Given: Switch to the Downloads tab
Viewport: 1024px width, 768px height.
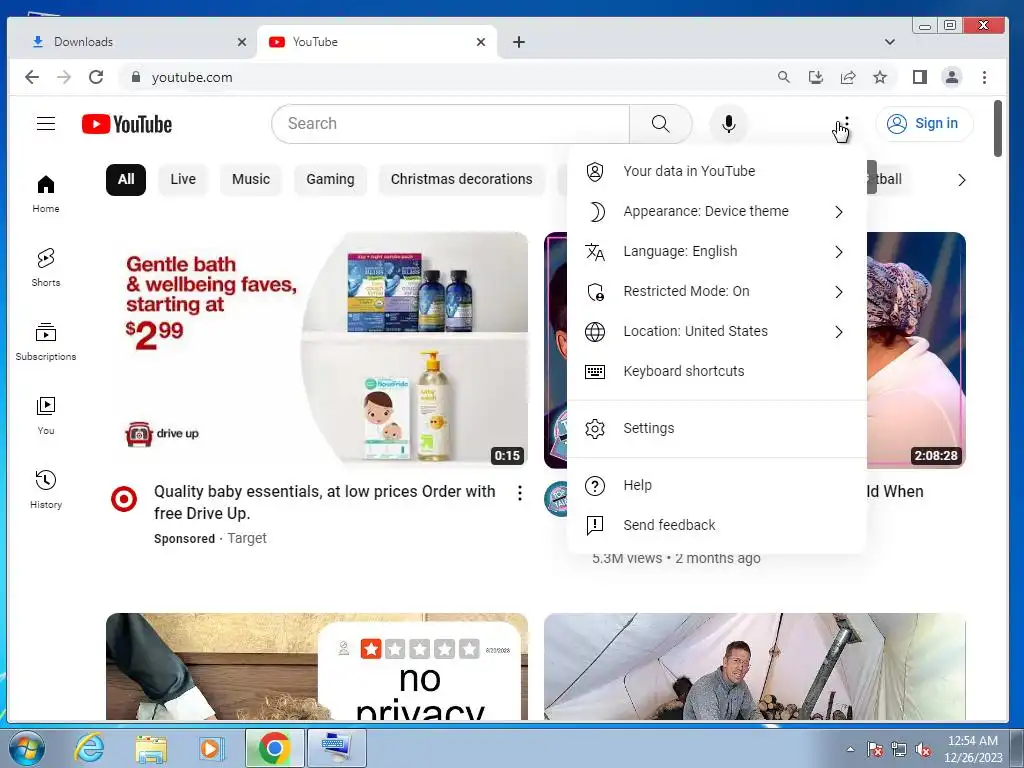Looking at the screenshot, I should pyautogui.click(x=133, y=42).
